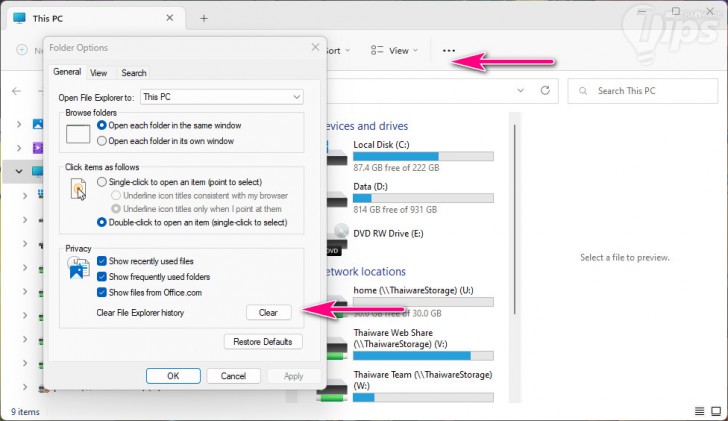
Task: Switch to the General tab
Action: click(x=67, y=72)
